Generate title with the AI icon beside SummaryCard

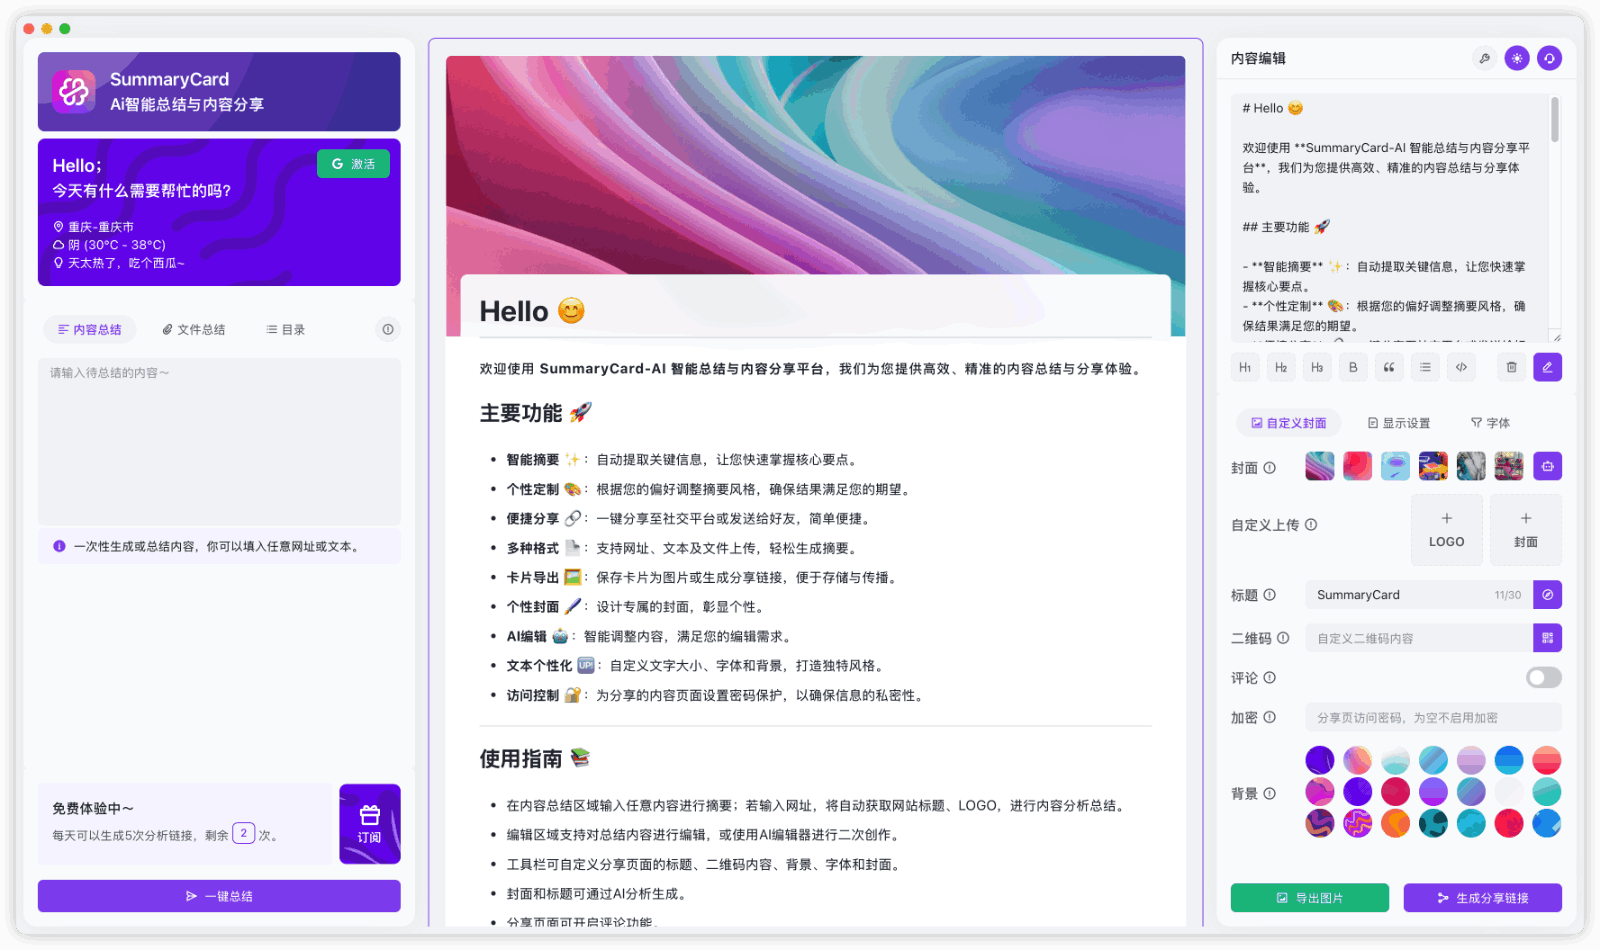[1547, 594]
